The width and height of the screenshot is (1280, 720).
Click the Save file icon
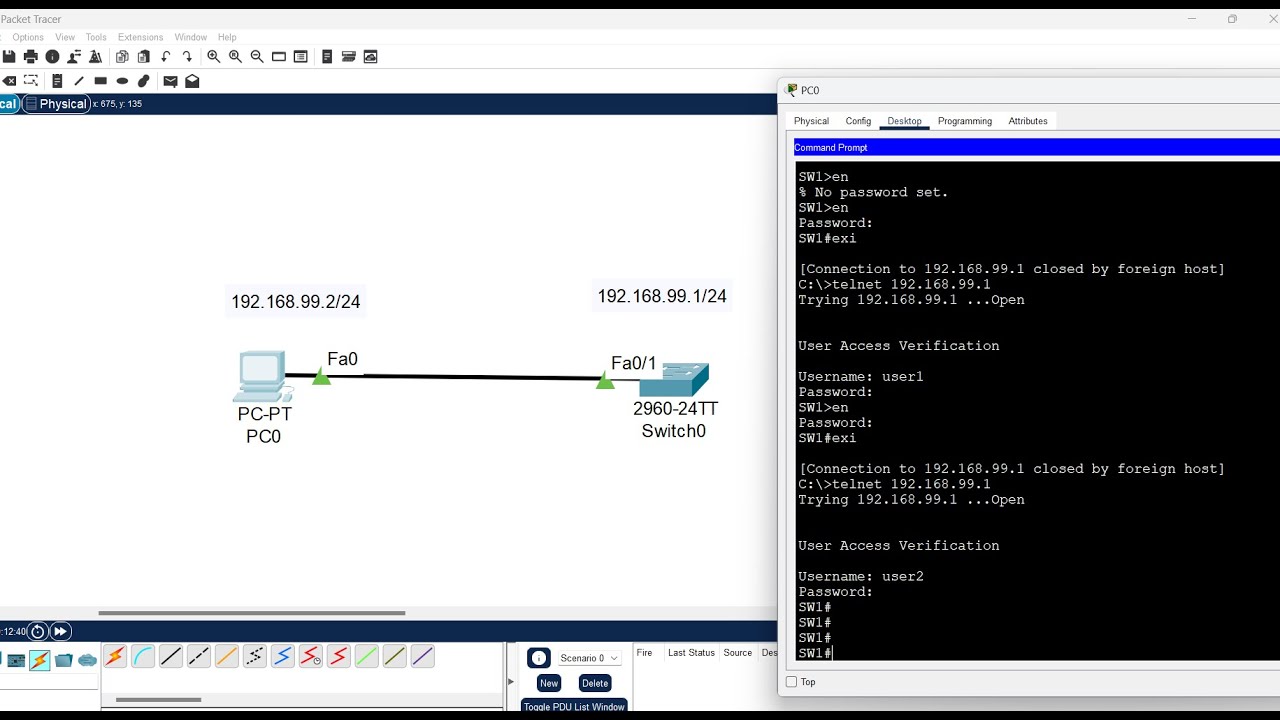pyautogui.click(x=9, y=57)
